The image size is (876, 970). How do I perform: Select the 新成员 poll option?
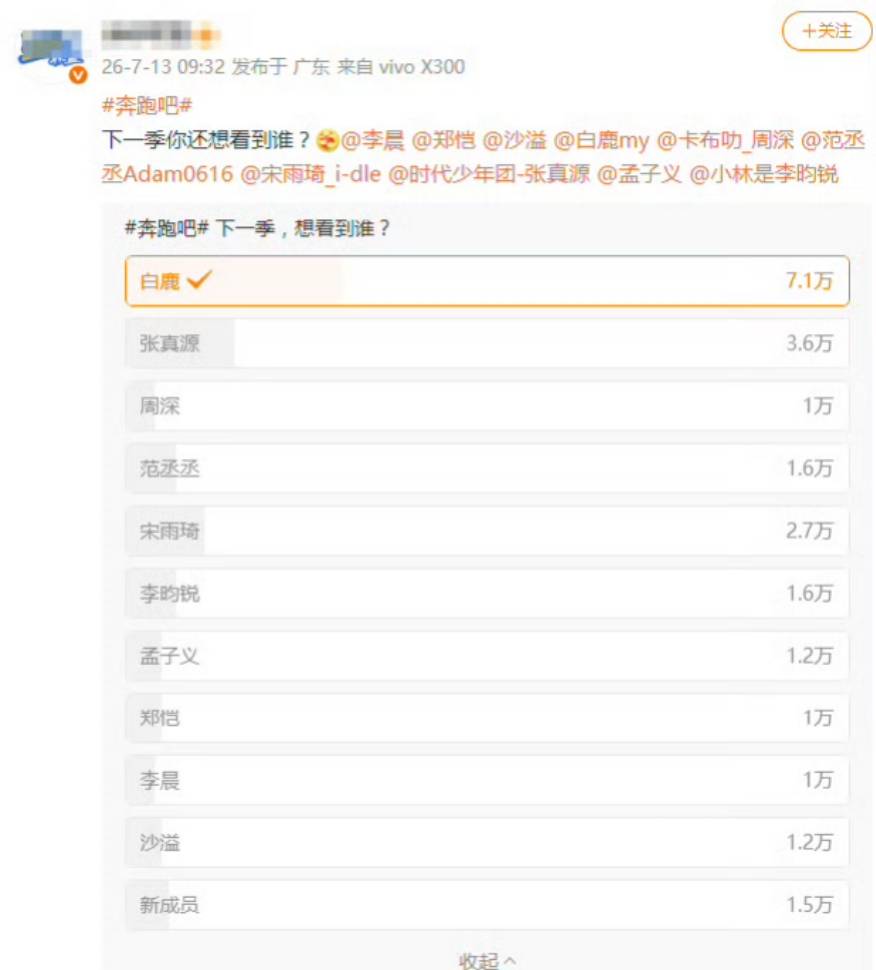click(x=487, y=905)
